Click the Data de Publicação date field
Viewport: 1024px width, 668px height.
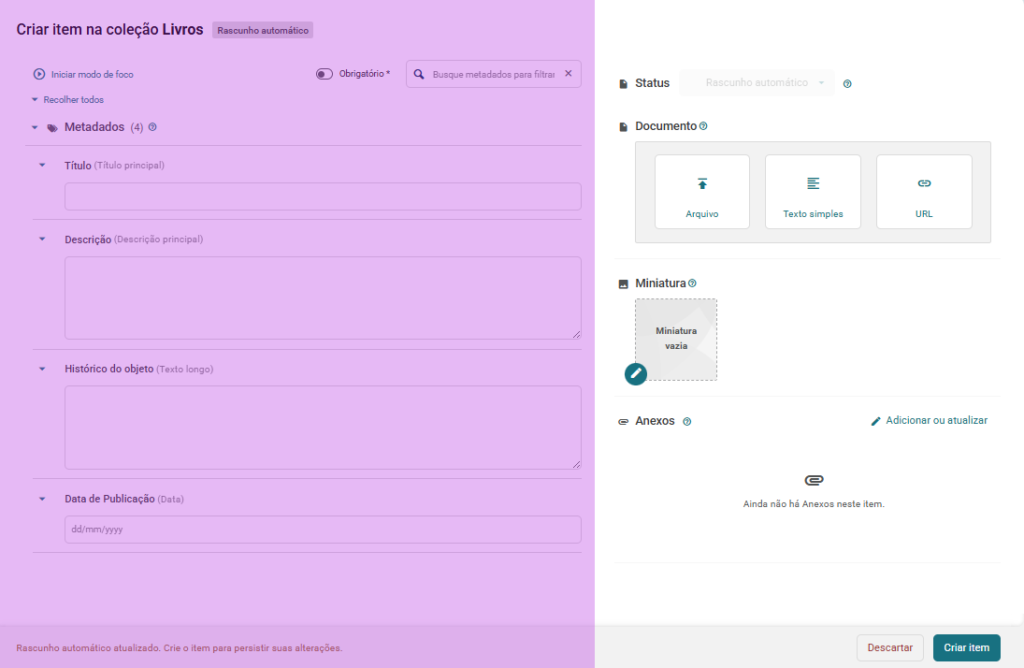pyautogui.click(x=323, y=530)
